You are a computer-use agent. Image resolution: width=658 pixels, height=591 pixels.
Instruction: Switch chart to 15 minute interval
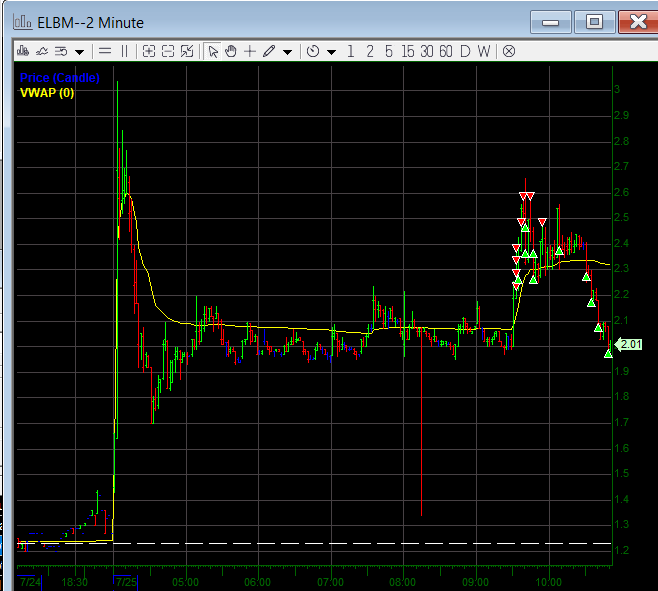(x=407, y=51)
